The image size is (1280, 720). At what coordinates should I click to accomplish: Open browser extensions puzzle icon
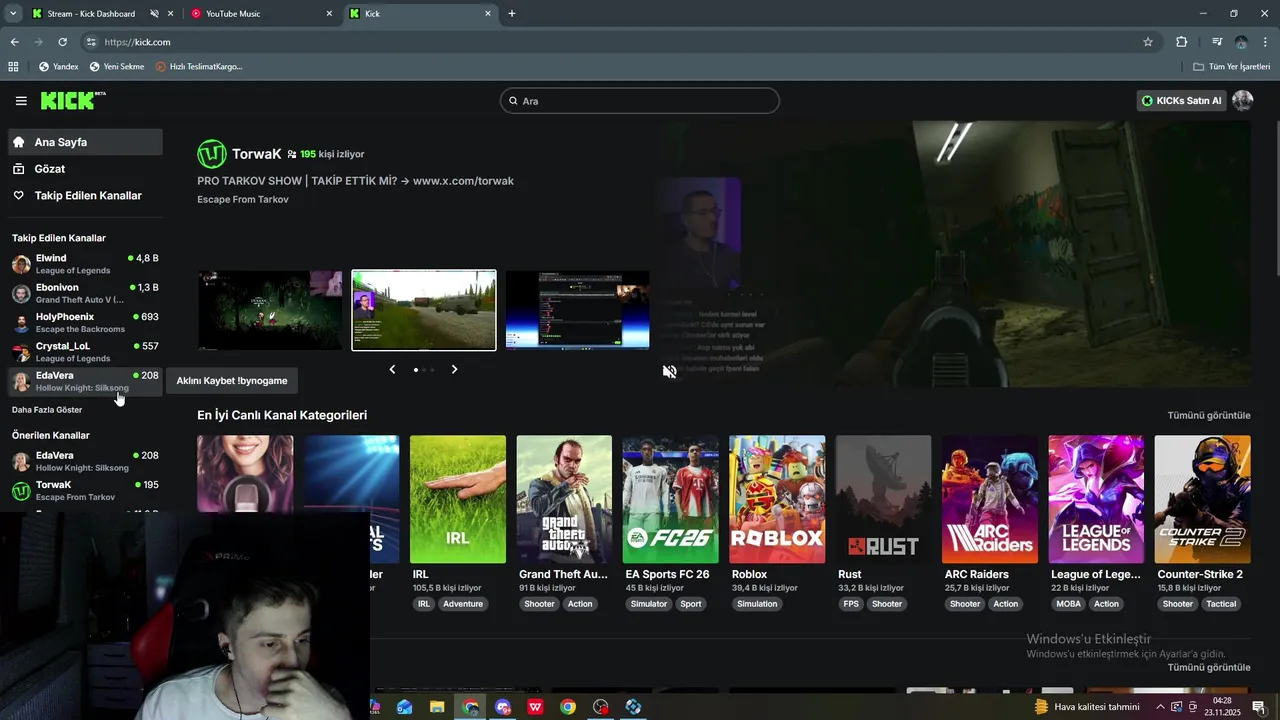(x=1182, y=42)
